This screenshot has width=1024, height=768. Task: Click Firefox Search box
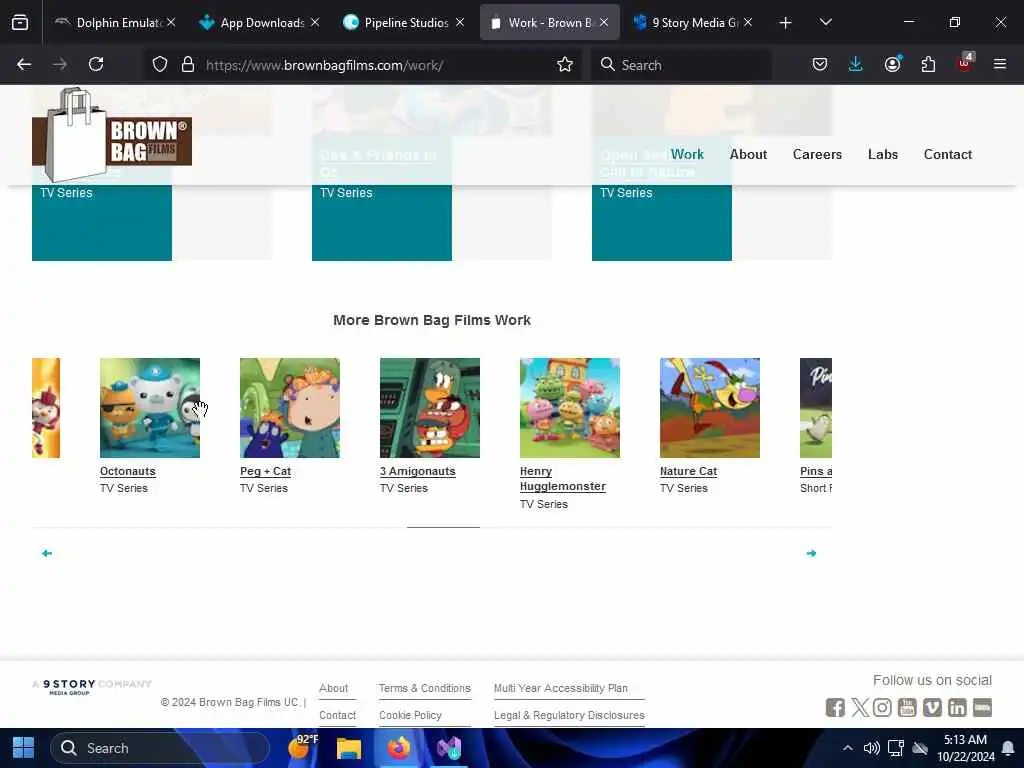(x=681, y=65)
